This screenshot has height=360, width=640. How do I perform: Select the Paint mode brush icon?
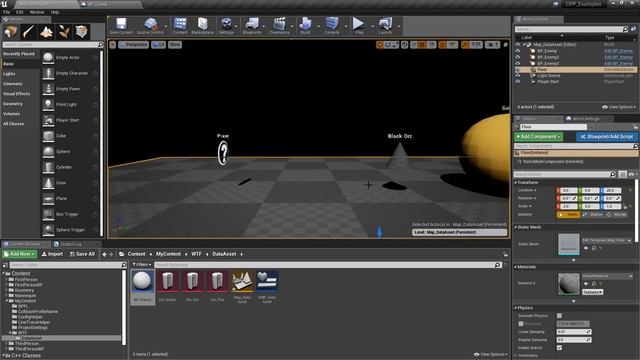point(29,31)
